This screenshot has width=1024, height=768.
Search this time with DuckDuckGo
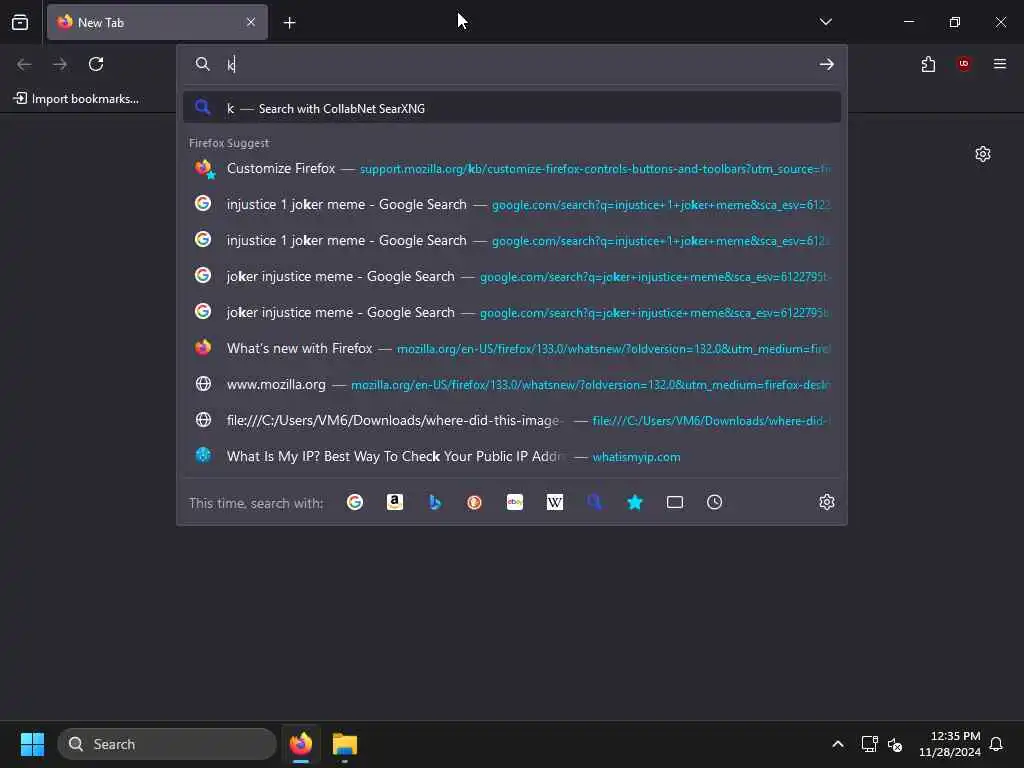click(x=475, y=502)
